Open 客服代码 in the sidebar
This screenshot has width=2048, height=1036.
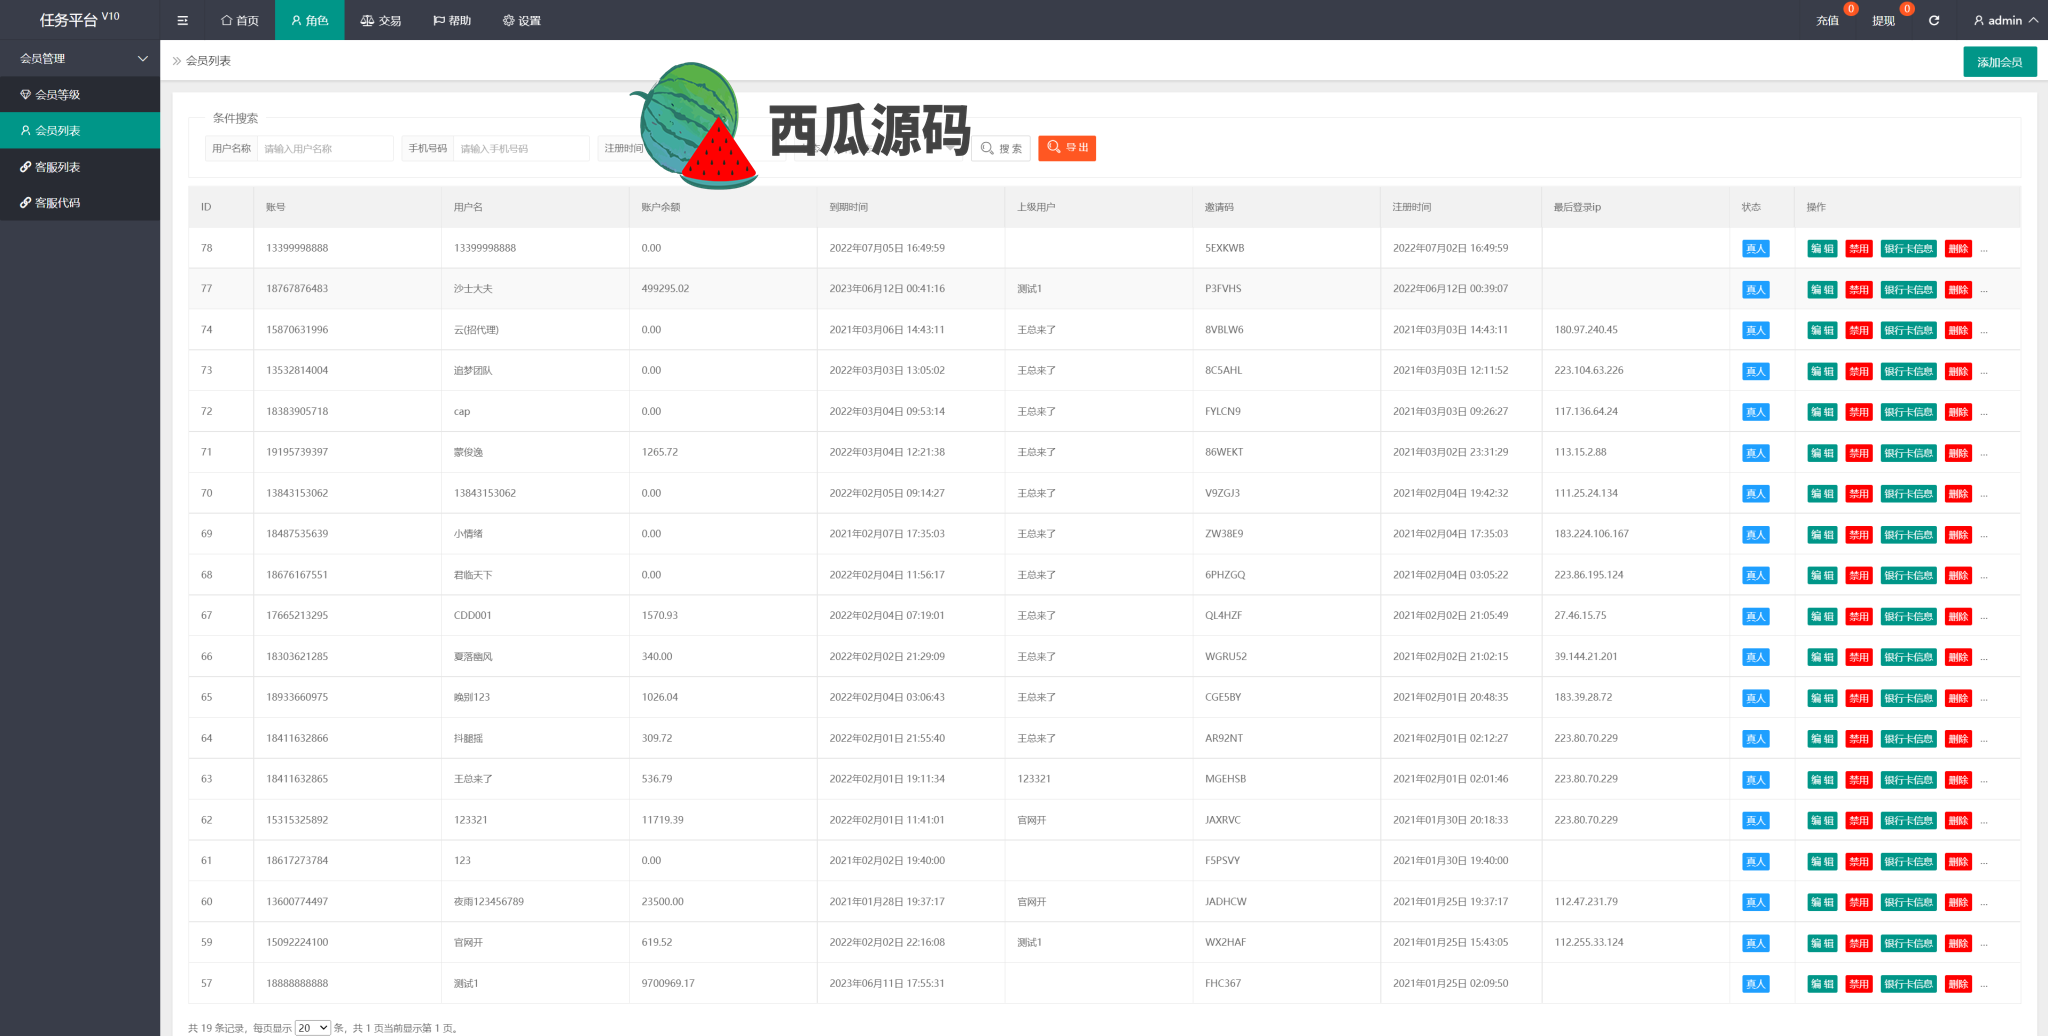[58, 203]
